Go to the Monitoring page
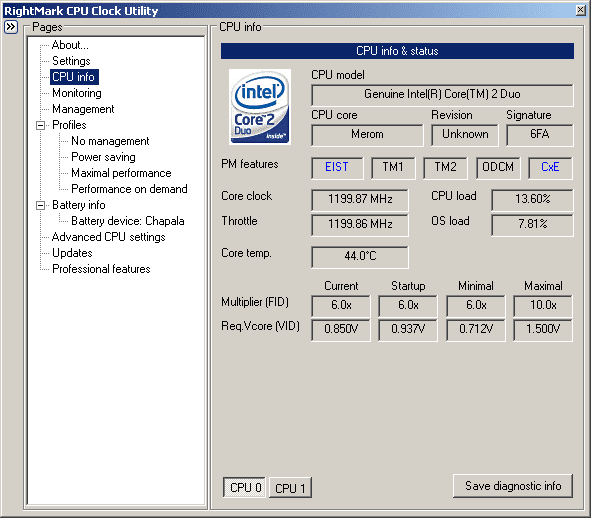The width and height of the screenshot is (591, 518). click(x=77, y=93)
